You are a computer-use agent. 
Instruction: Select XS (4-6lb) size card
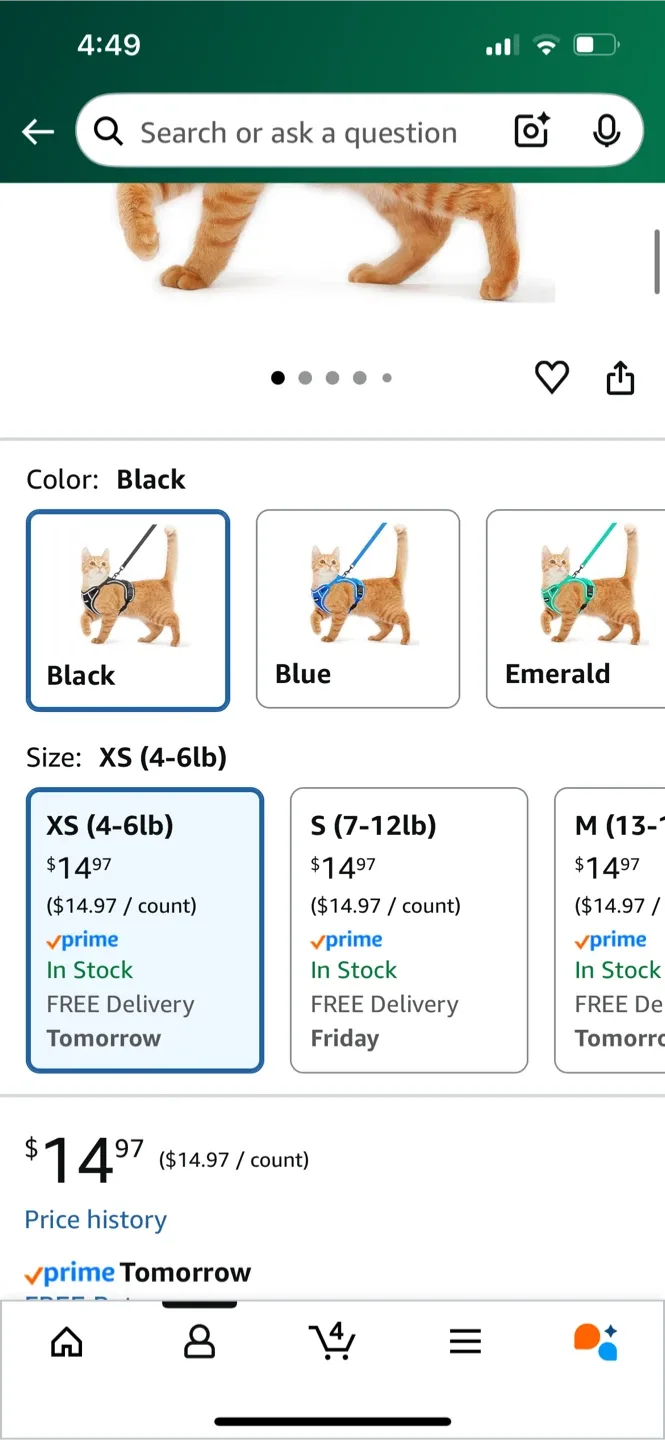point(145,930)
